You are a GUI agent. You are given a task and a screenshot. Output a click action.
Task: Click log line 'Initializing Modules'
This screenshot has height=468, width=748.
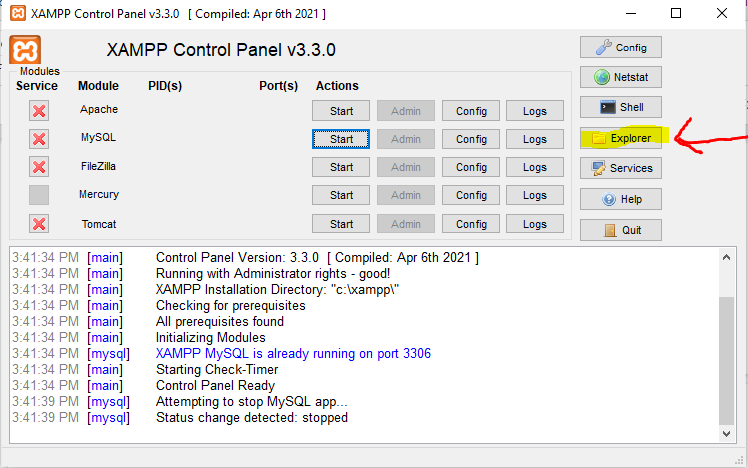click(x=210, y=338)
